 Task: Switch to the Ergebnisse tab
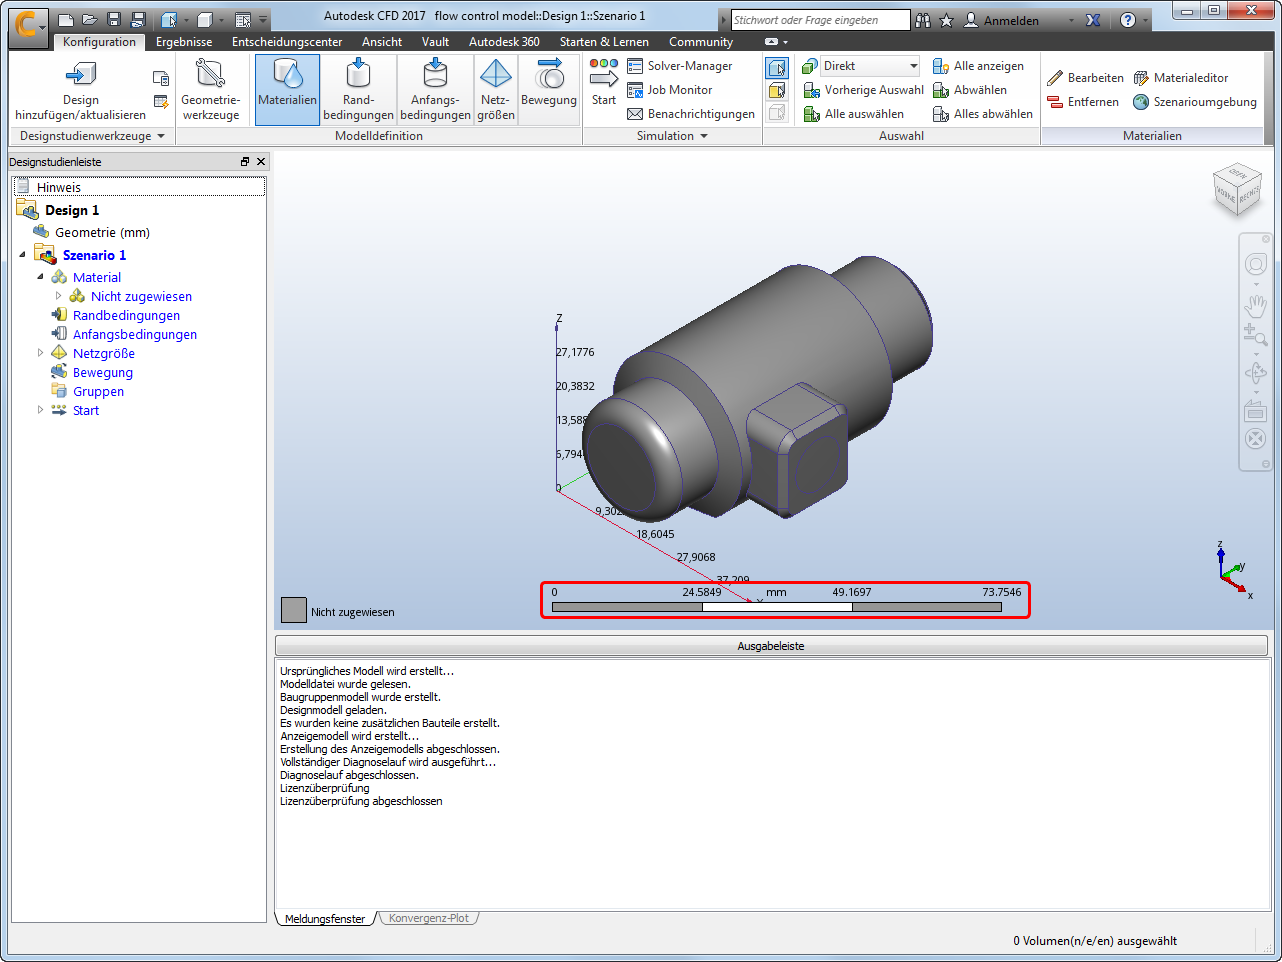pyautogui.click(x=183, y=42)
